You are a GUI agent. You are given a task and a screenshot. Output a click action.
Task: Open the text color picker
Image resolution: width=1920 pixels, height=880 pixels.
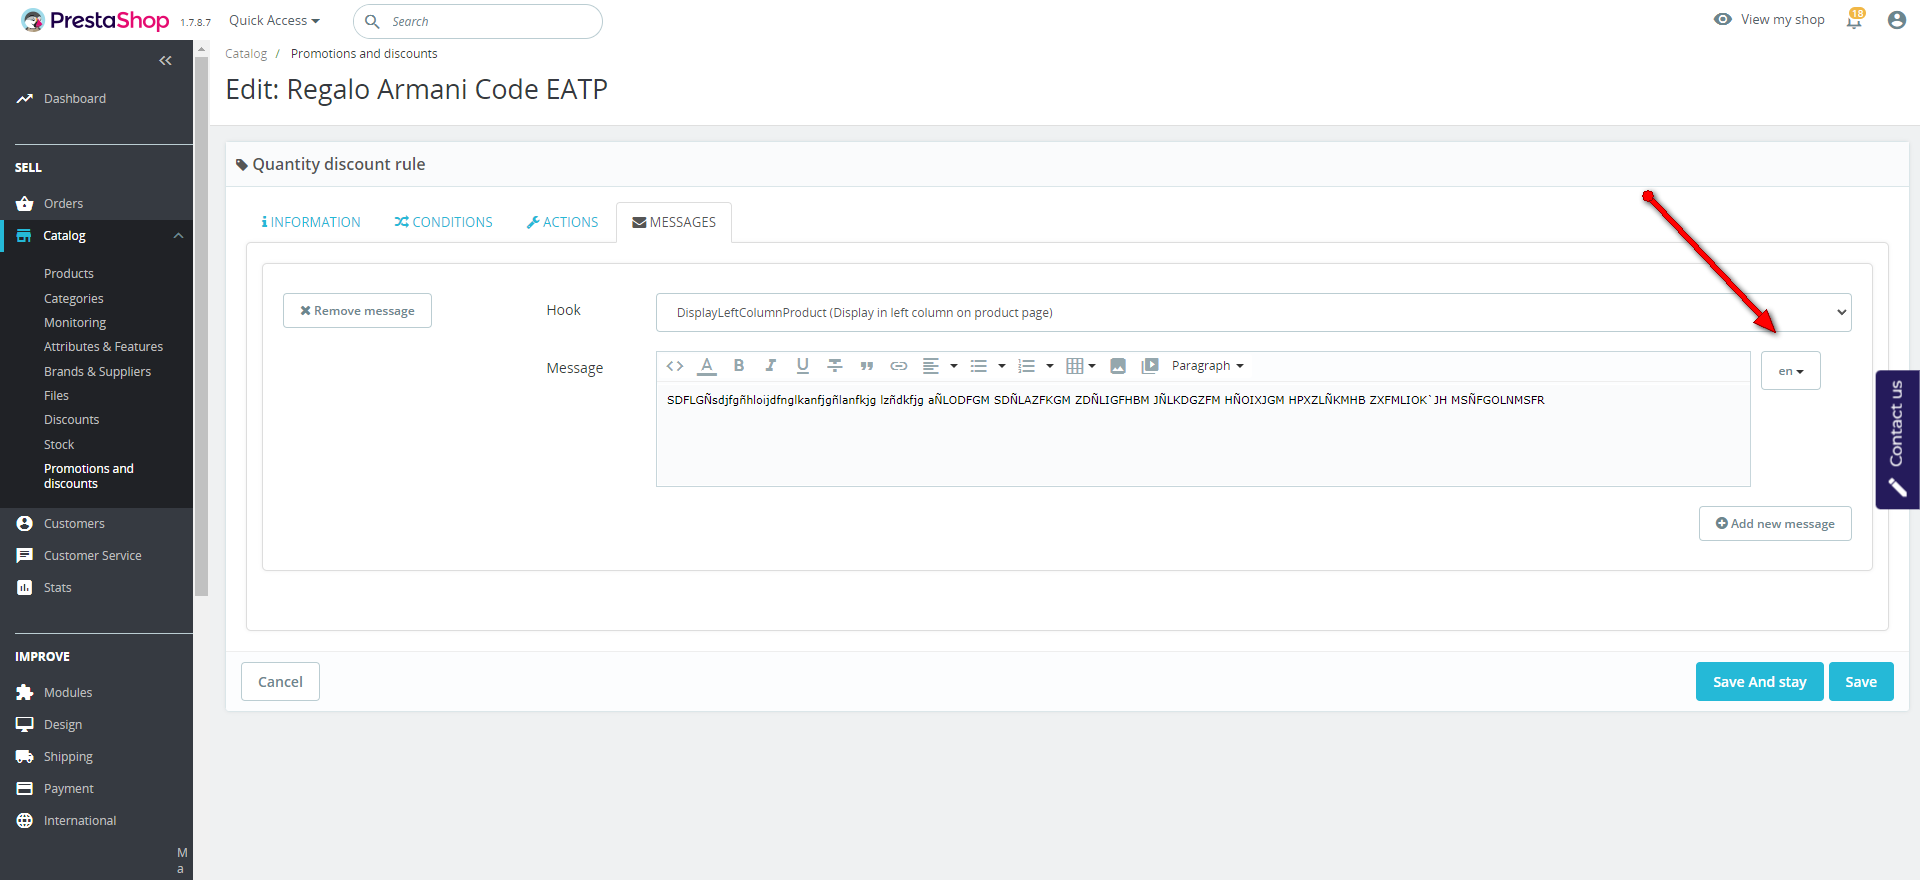pos(707,366)
